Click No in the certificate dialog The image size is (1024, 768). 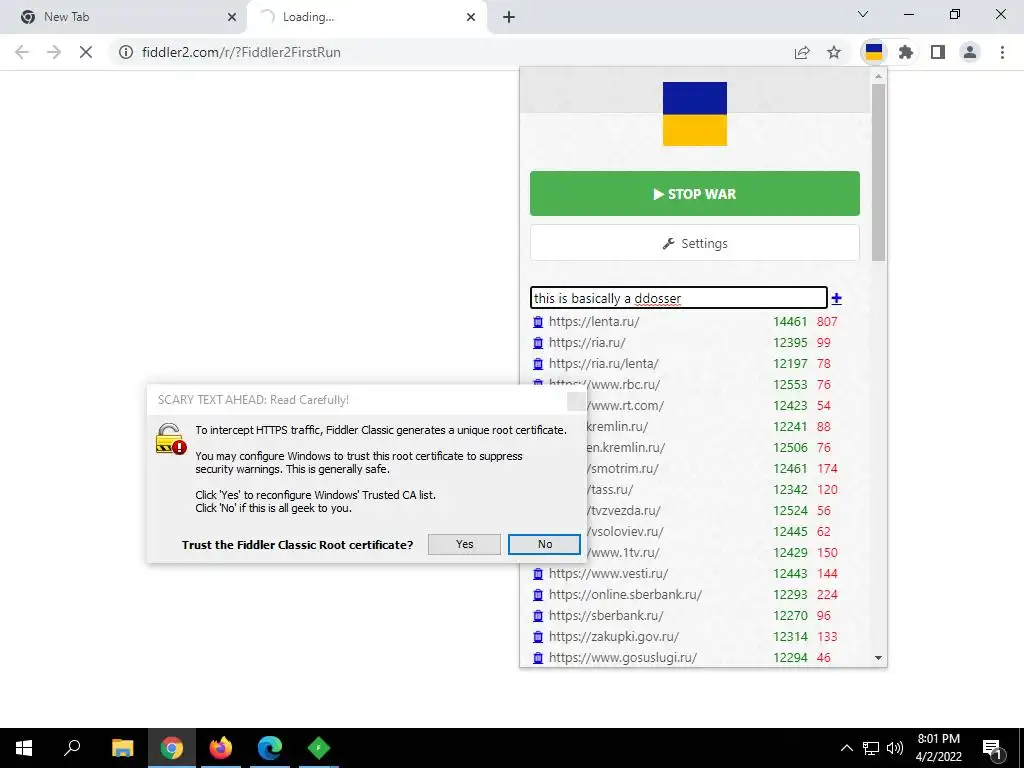point(545,544)
